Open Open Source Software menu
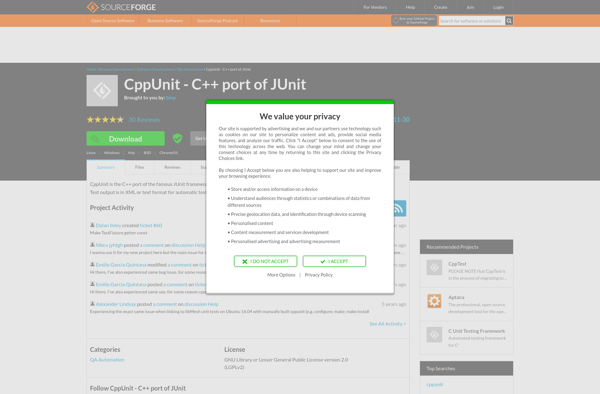The height and width of the screenshot is (394, 600). point(112,21)
